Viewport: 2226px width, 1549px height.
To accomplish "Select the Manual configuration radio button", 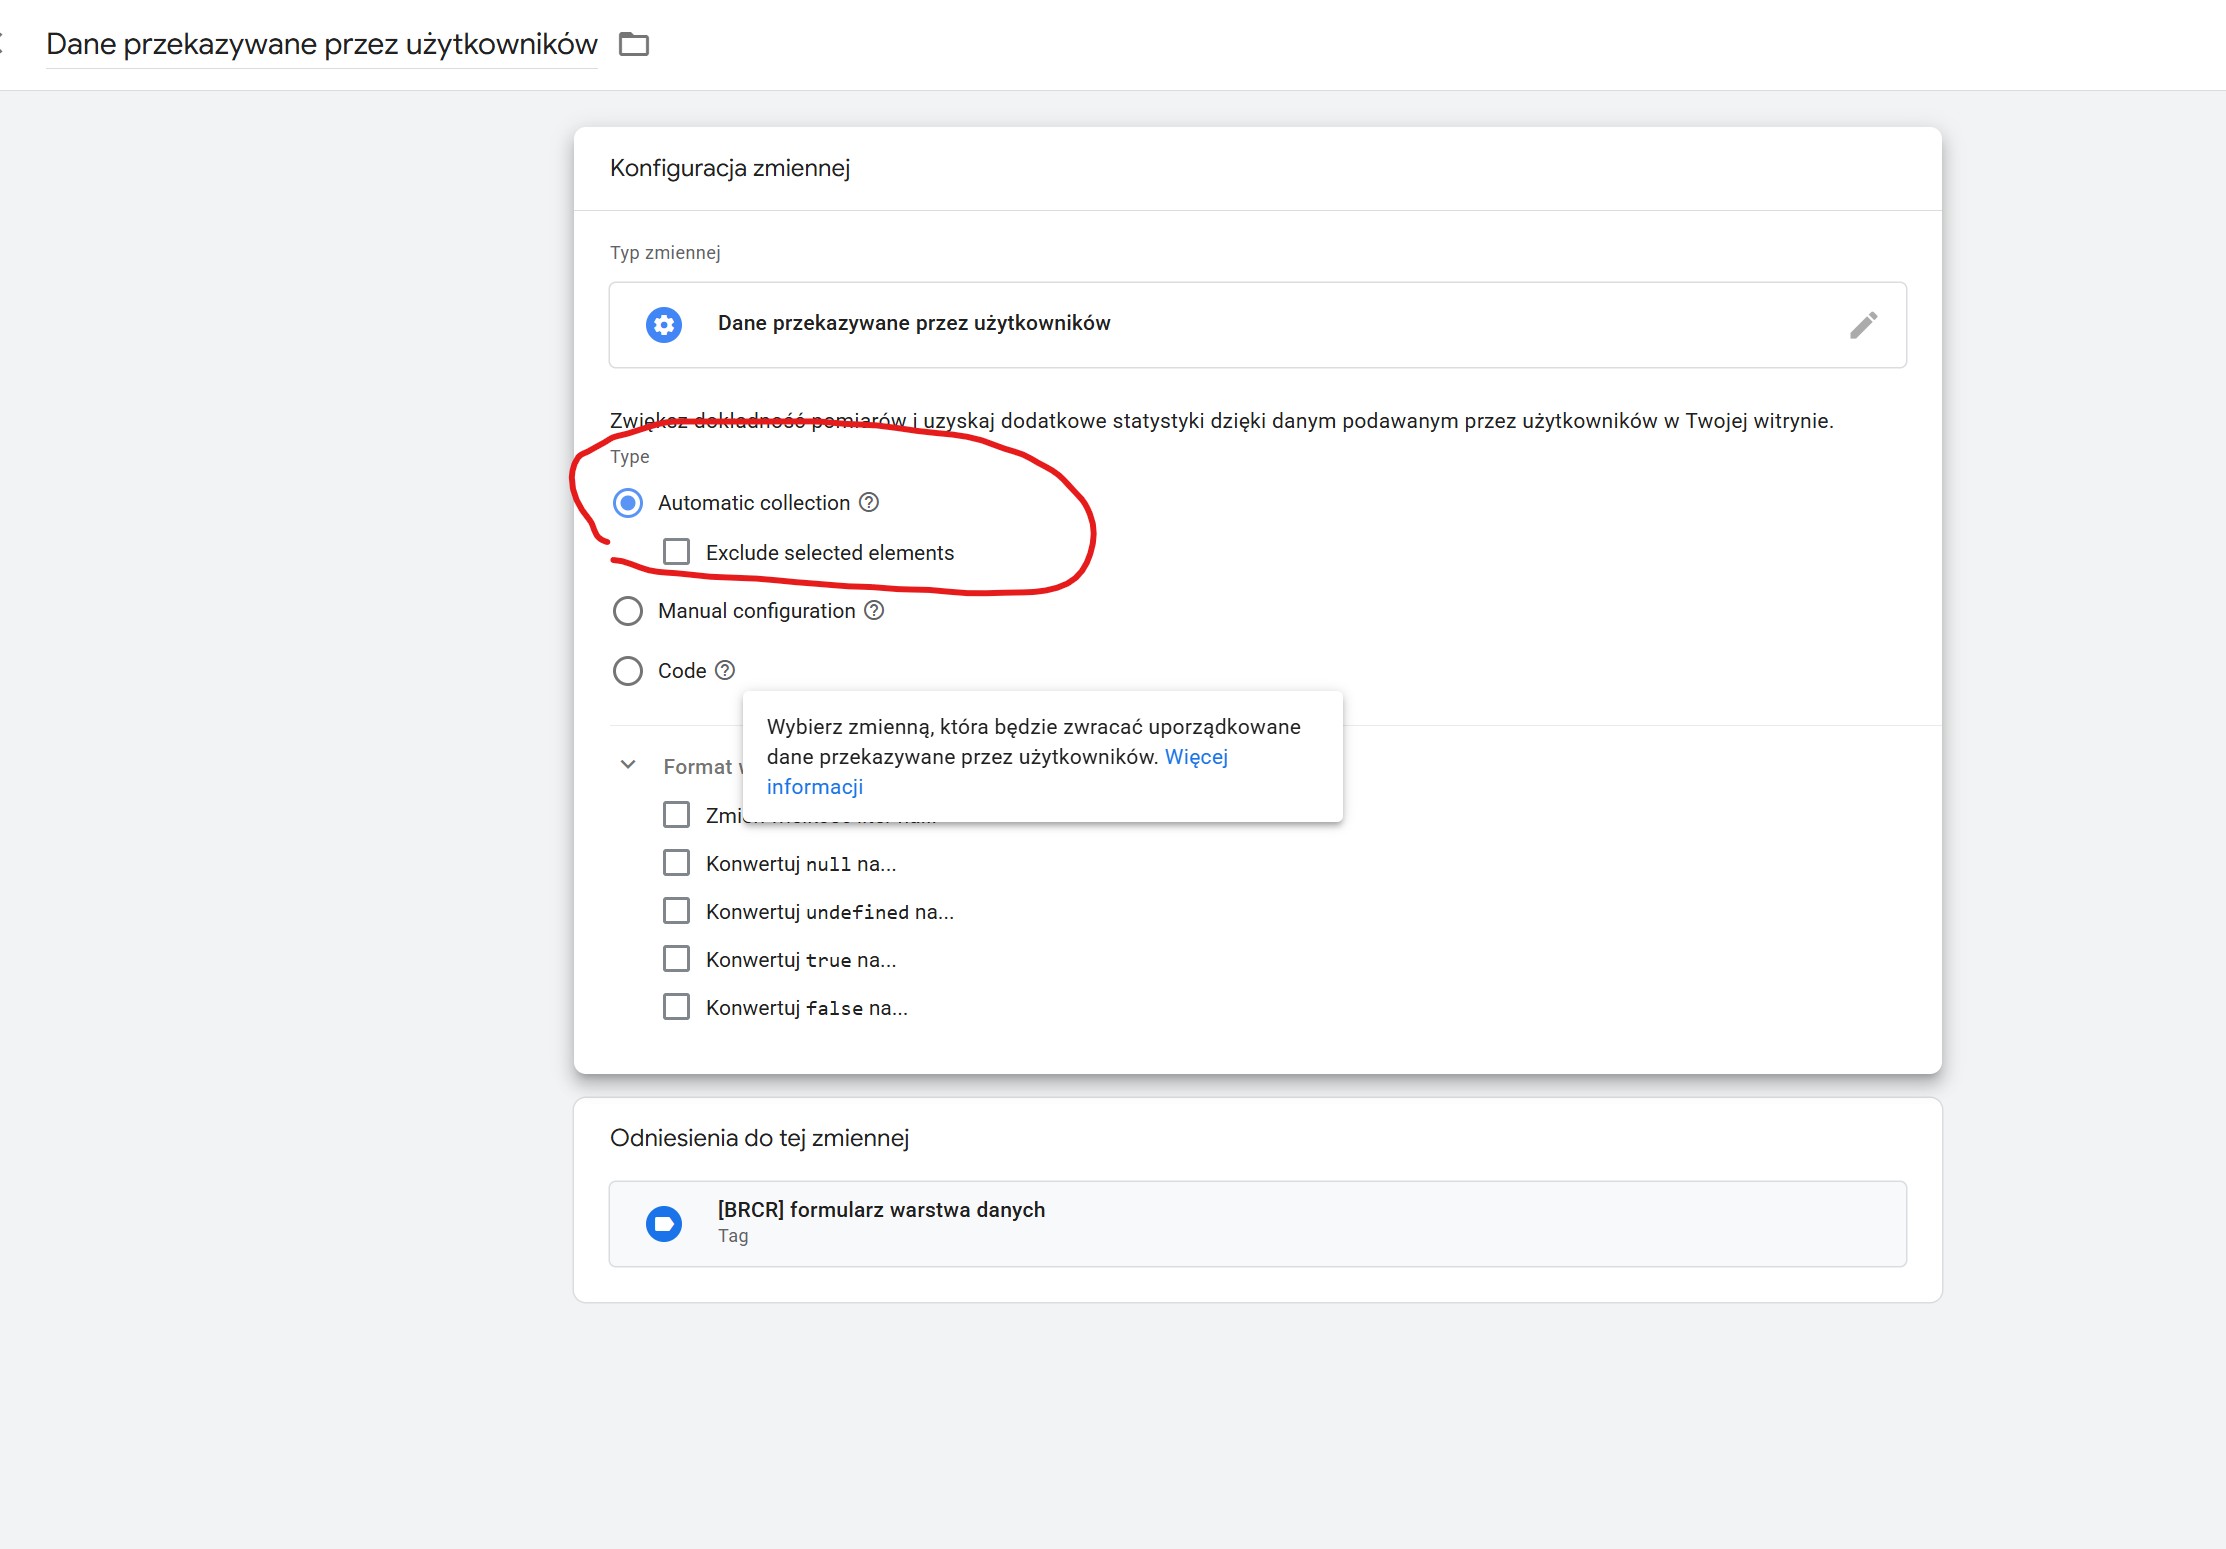I will tap(628, 610).
